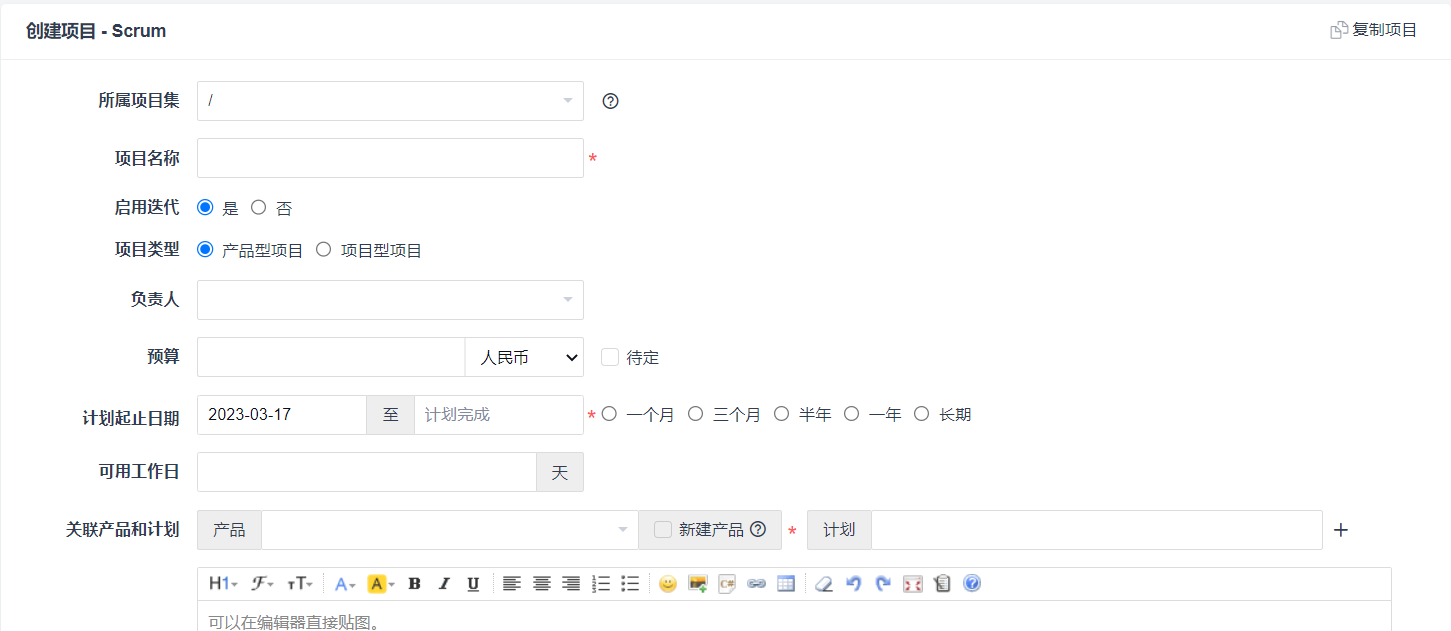The image size is (1451, 631).
Task: Open the text color picker
Action: tap(345, 584)
